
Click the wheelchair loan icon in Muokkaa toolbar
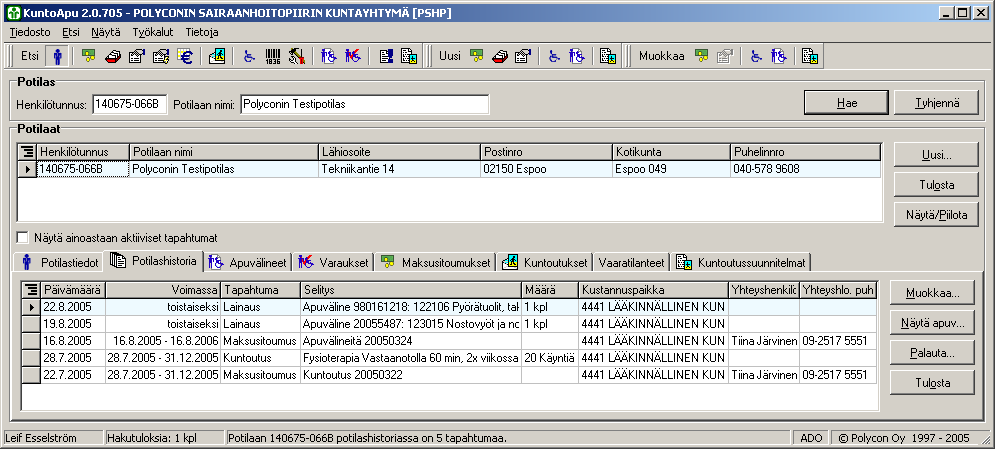point(779,56)
